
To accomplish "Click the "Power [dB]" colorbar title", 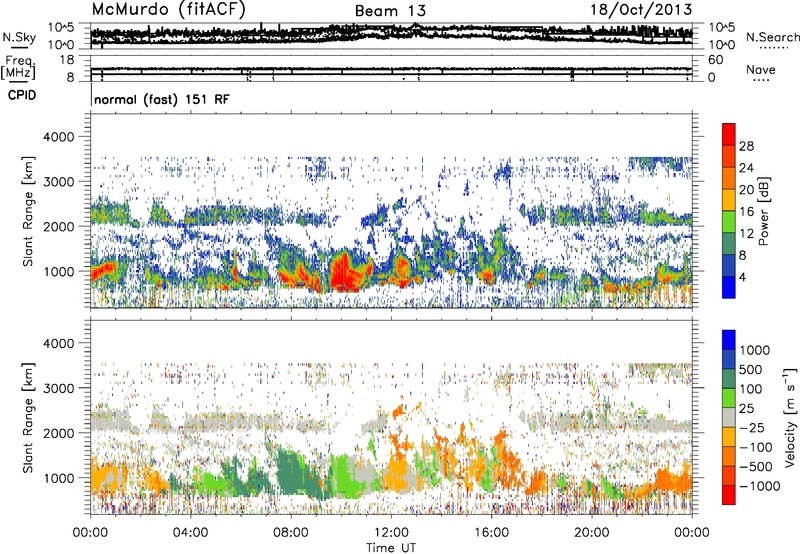I will point(763,211).
